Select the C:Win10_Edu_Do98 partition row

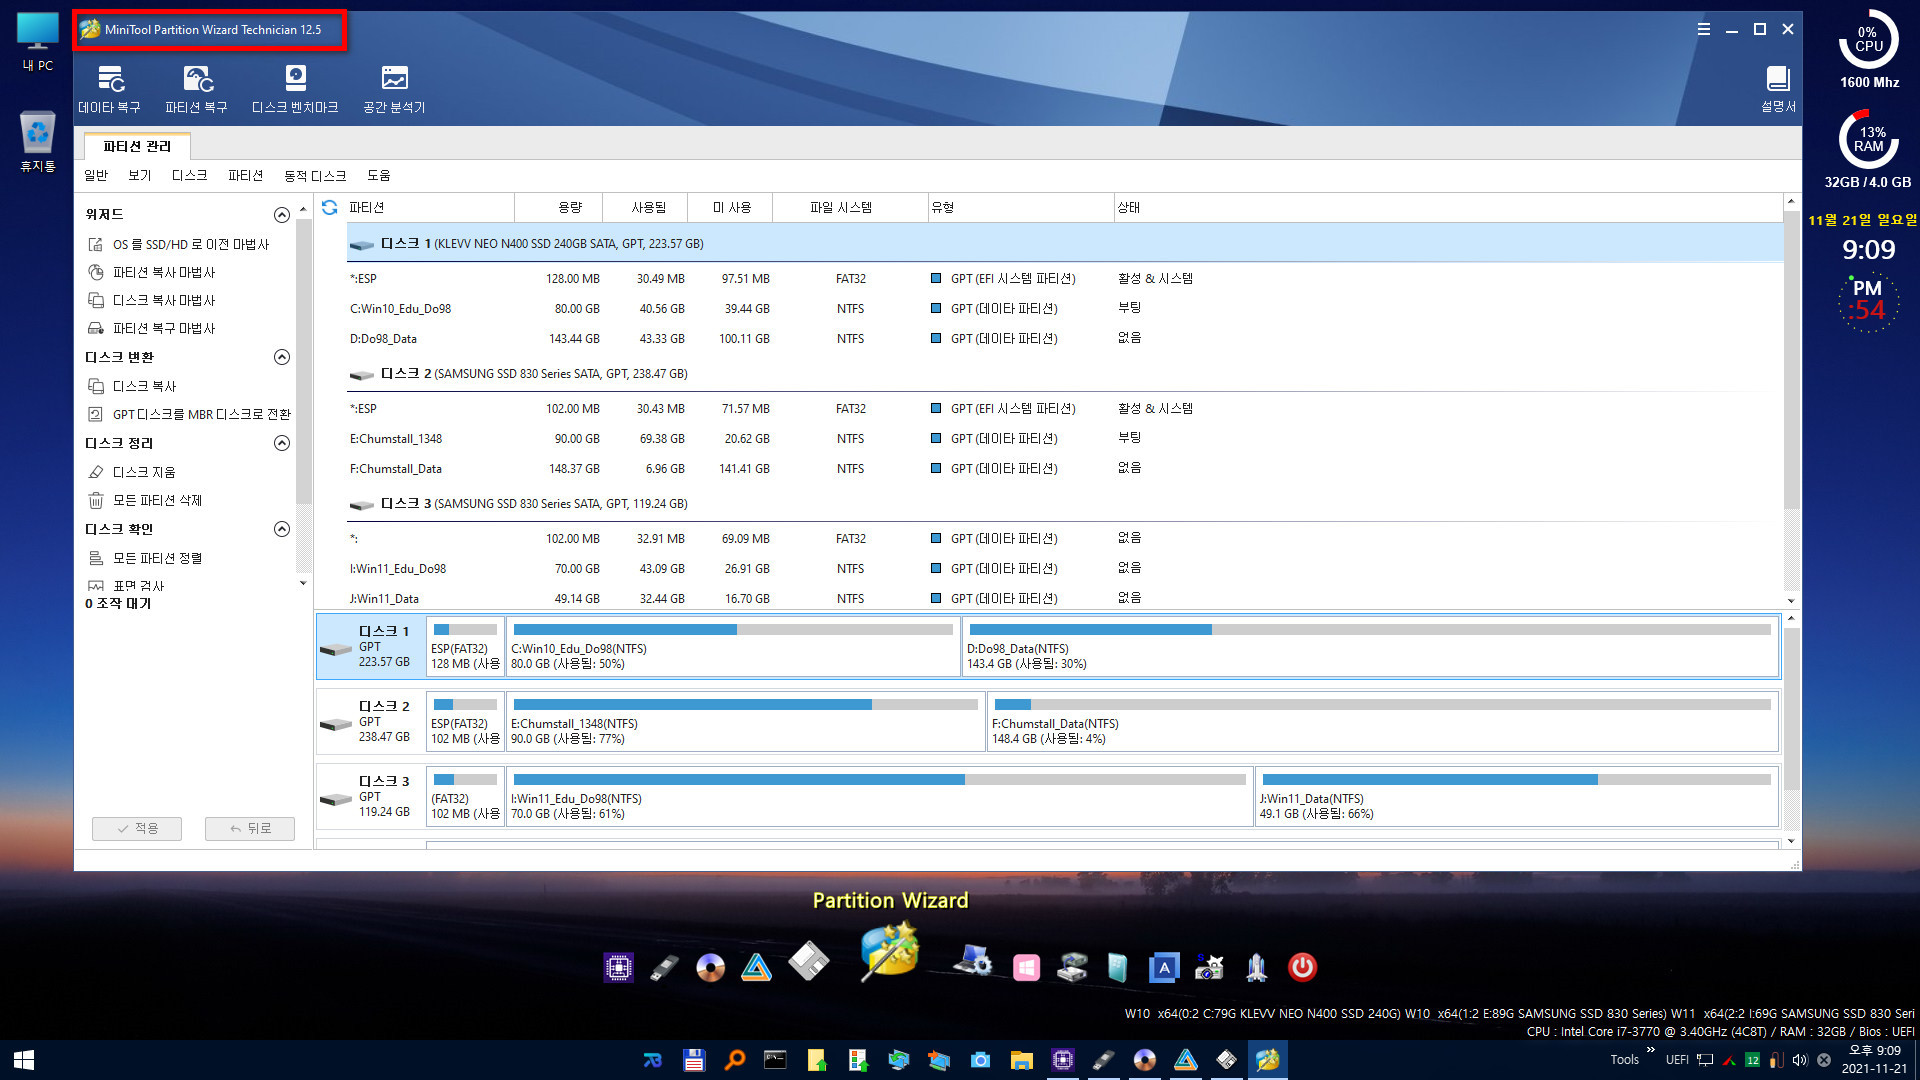tap(1065, 309)
